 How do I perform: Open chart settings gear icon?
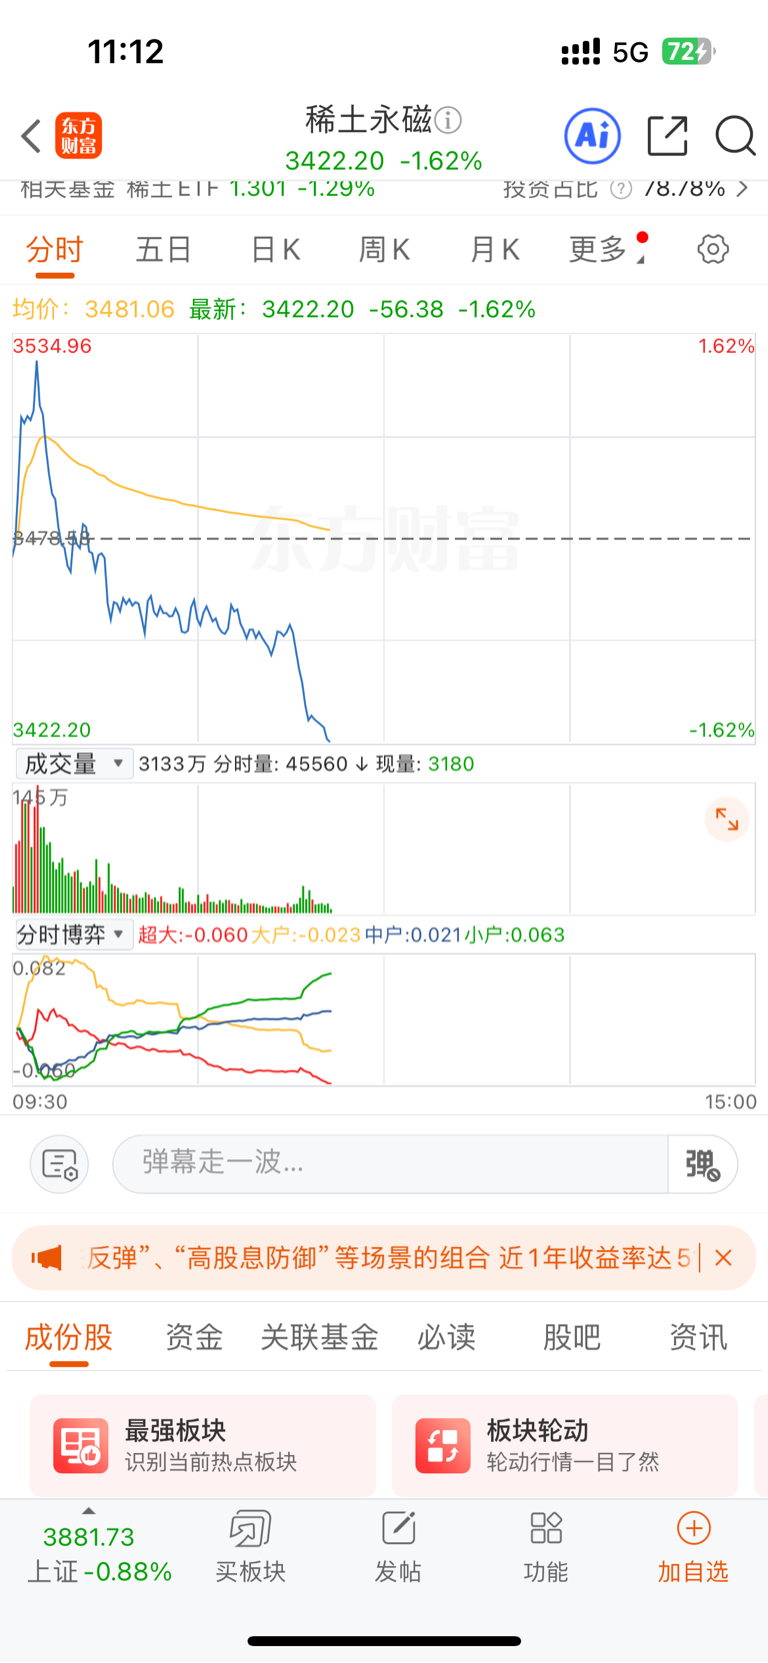(x=713, y=249)
